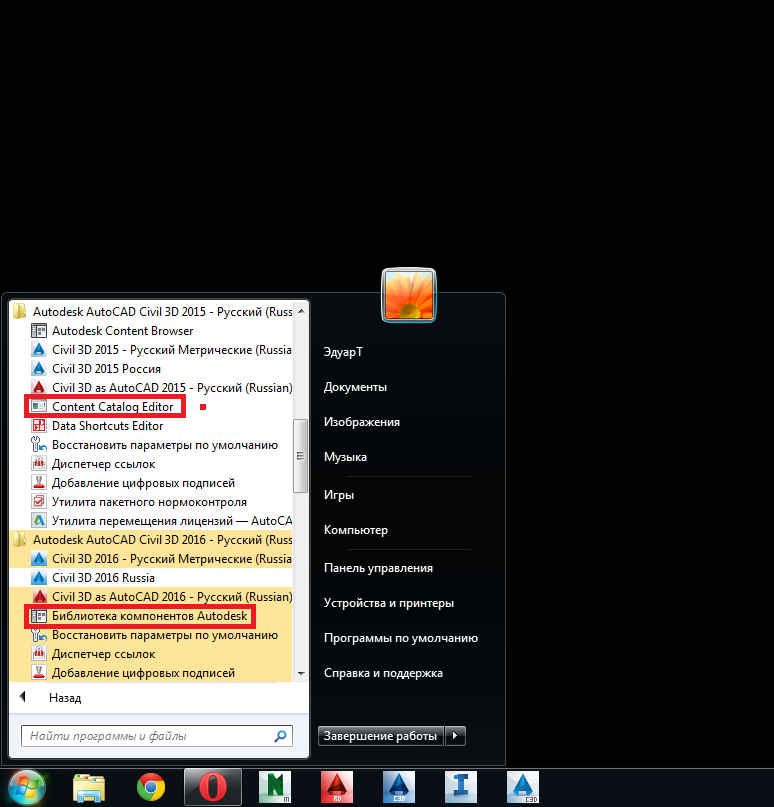Open Windows Explorer from the taskbar

(x=89, y=787)
